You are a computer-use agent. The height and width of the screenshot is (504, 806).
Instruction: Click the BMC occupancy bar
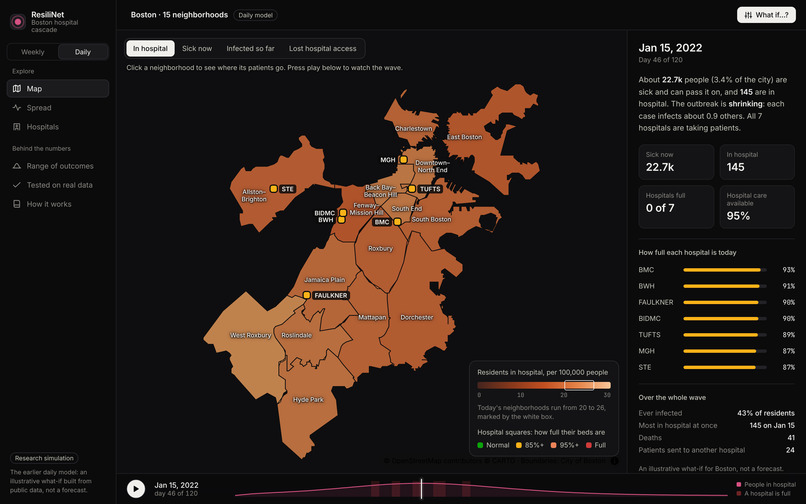pyautogui.click(x=725, y=269)
